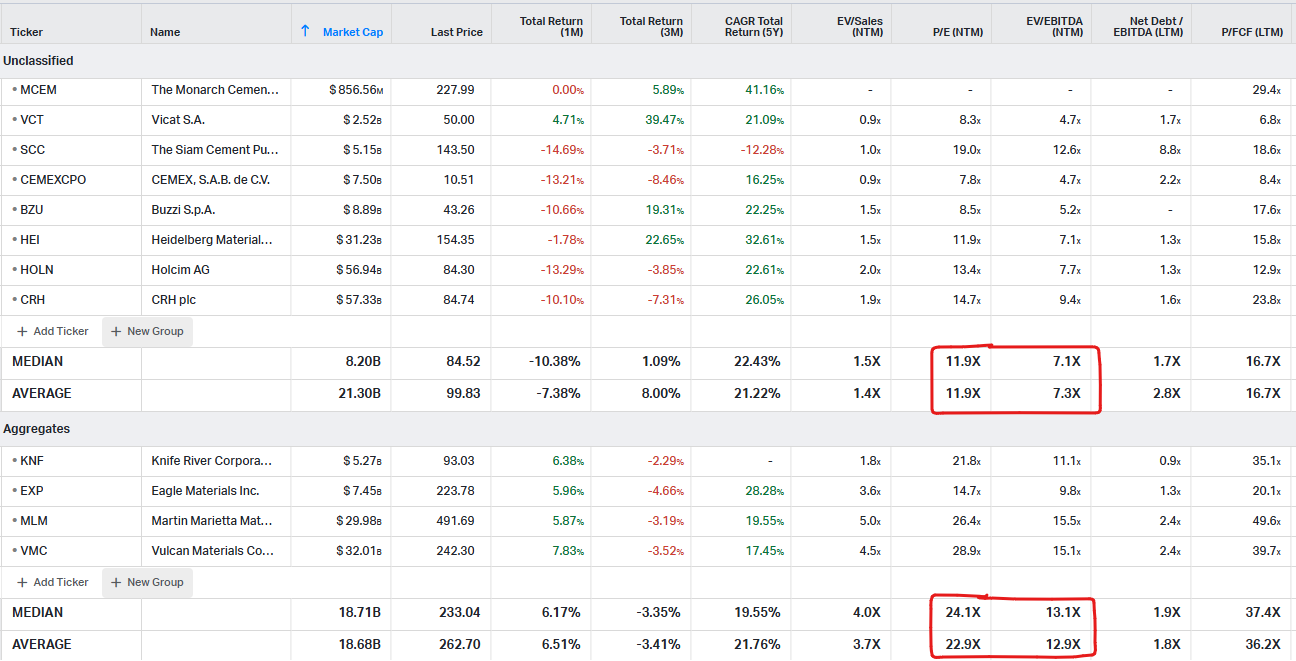
Task: Open the HOLN ticker row
Action: pos(36,270)
